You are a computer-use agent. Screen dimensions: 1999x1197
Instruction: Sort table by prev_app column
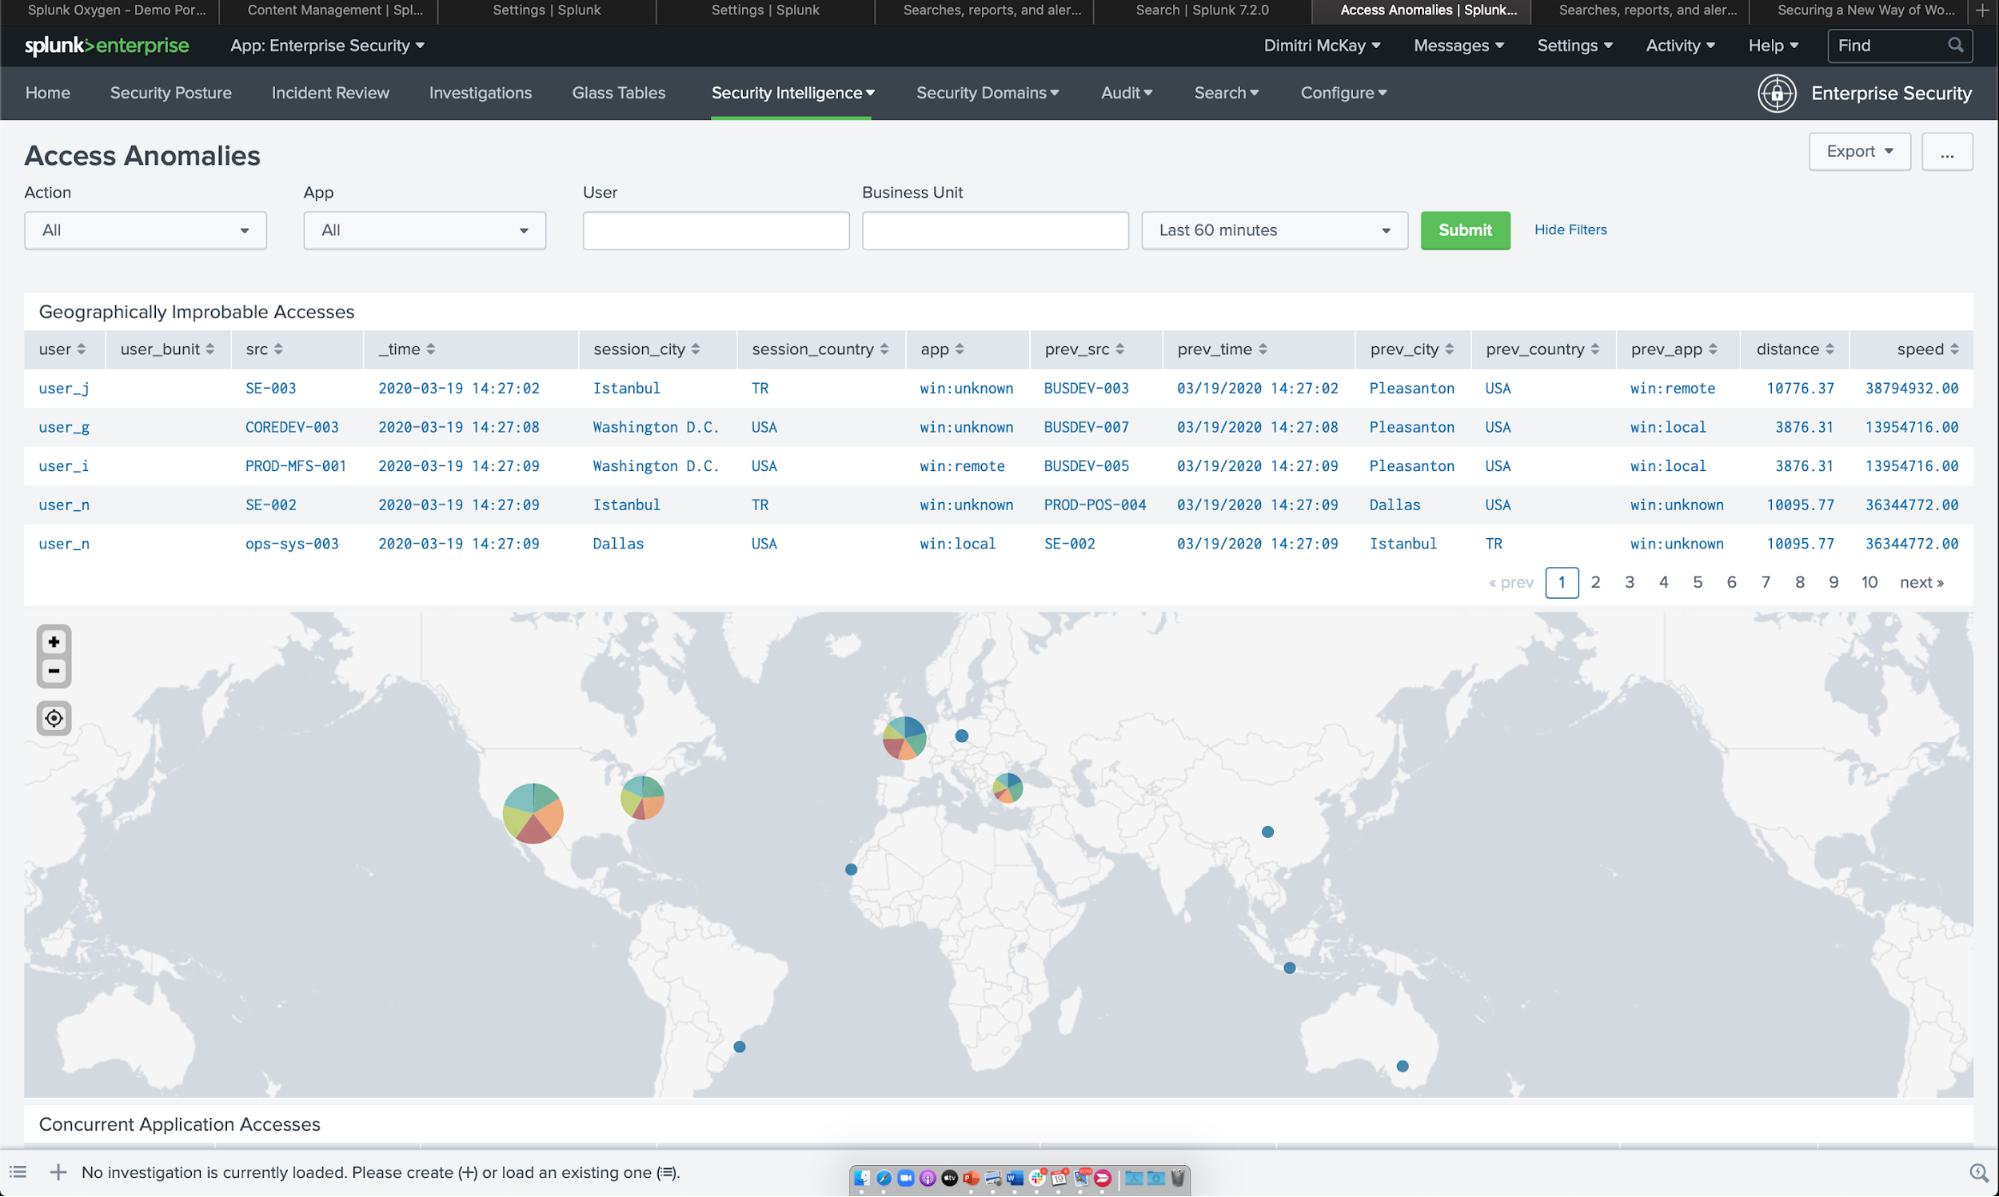tap(1674, 349)
